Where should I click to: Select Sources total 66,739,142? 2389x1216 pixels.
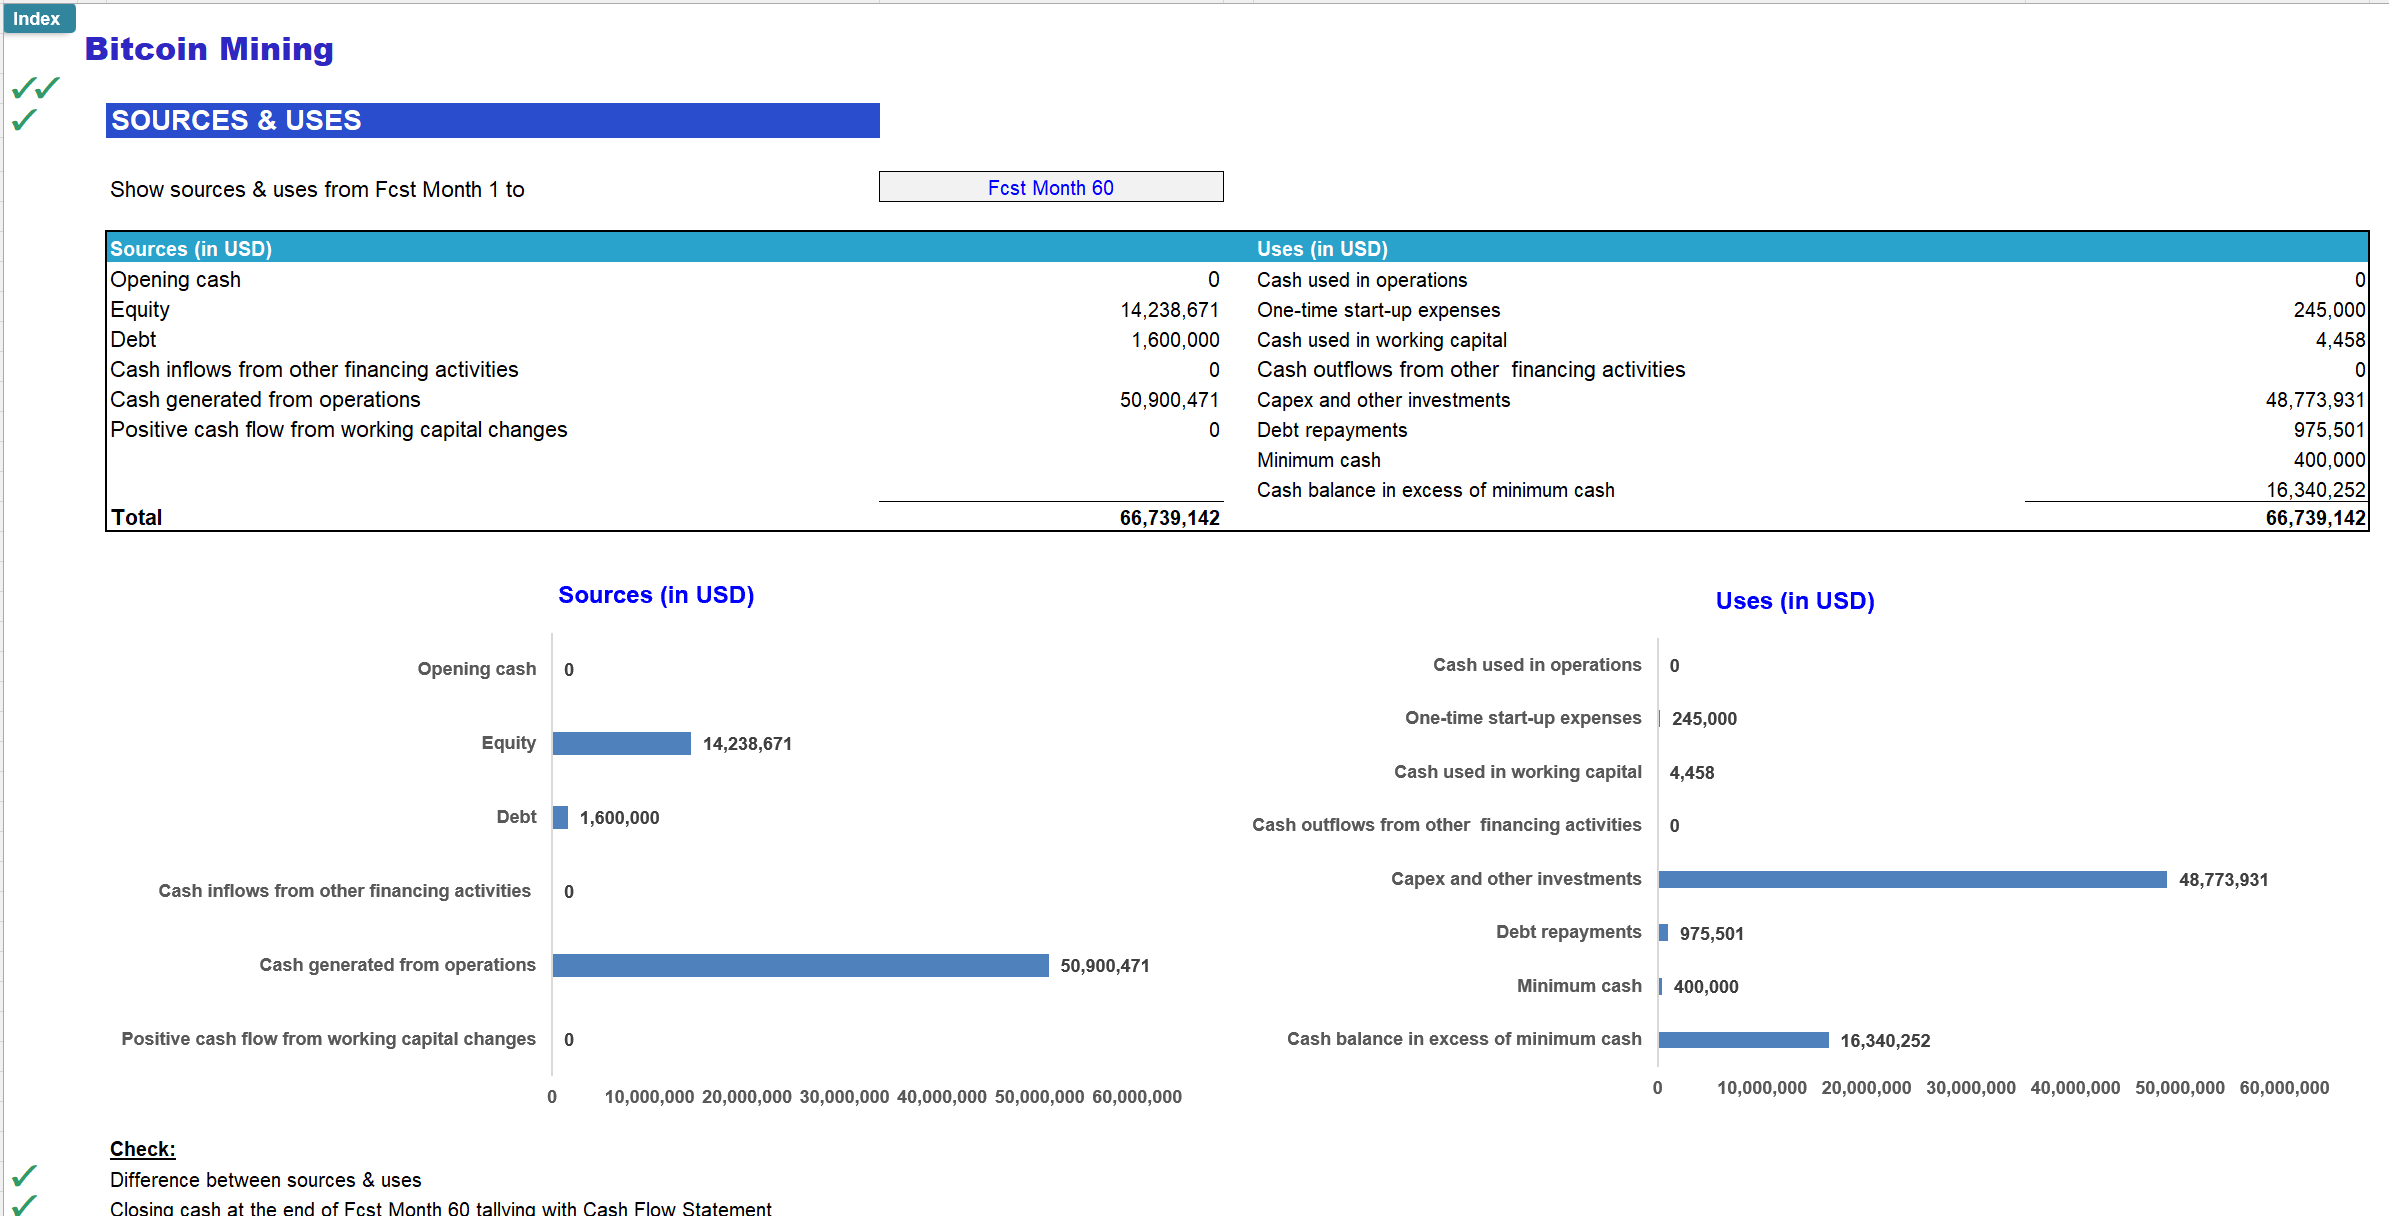pyautogui.click(x=1169, y=517)
